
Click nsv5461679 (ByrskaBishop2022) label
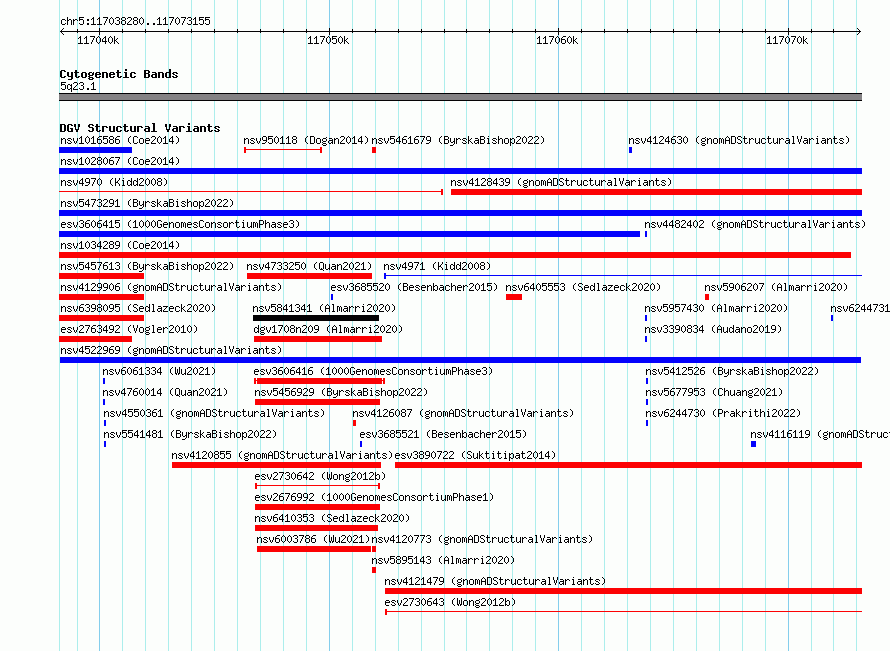(458, 140)
